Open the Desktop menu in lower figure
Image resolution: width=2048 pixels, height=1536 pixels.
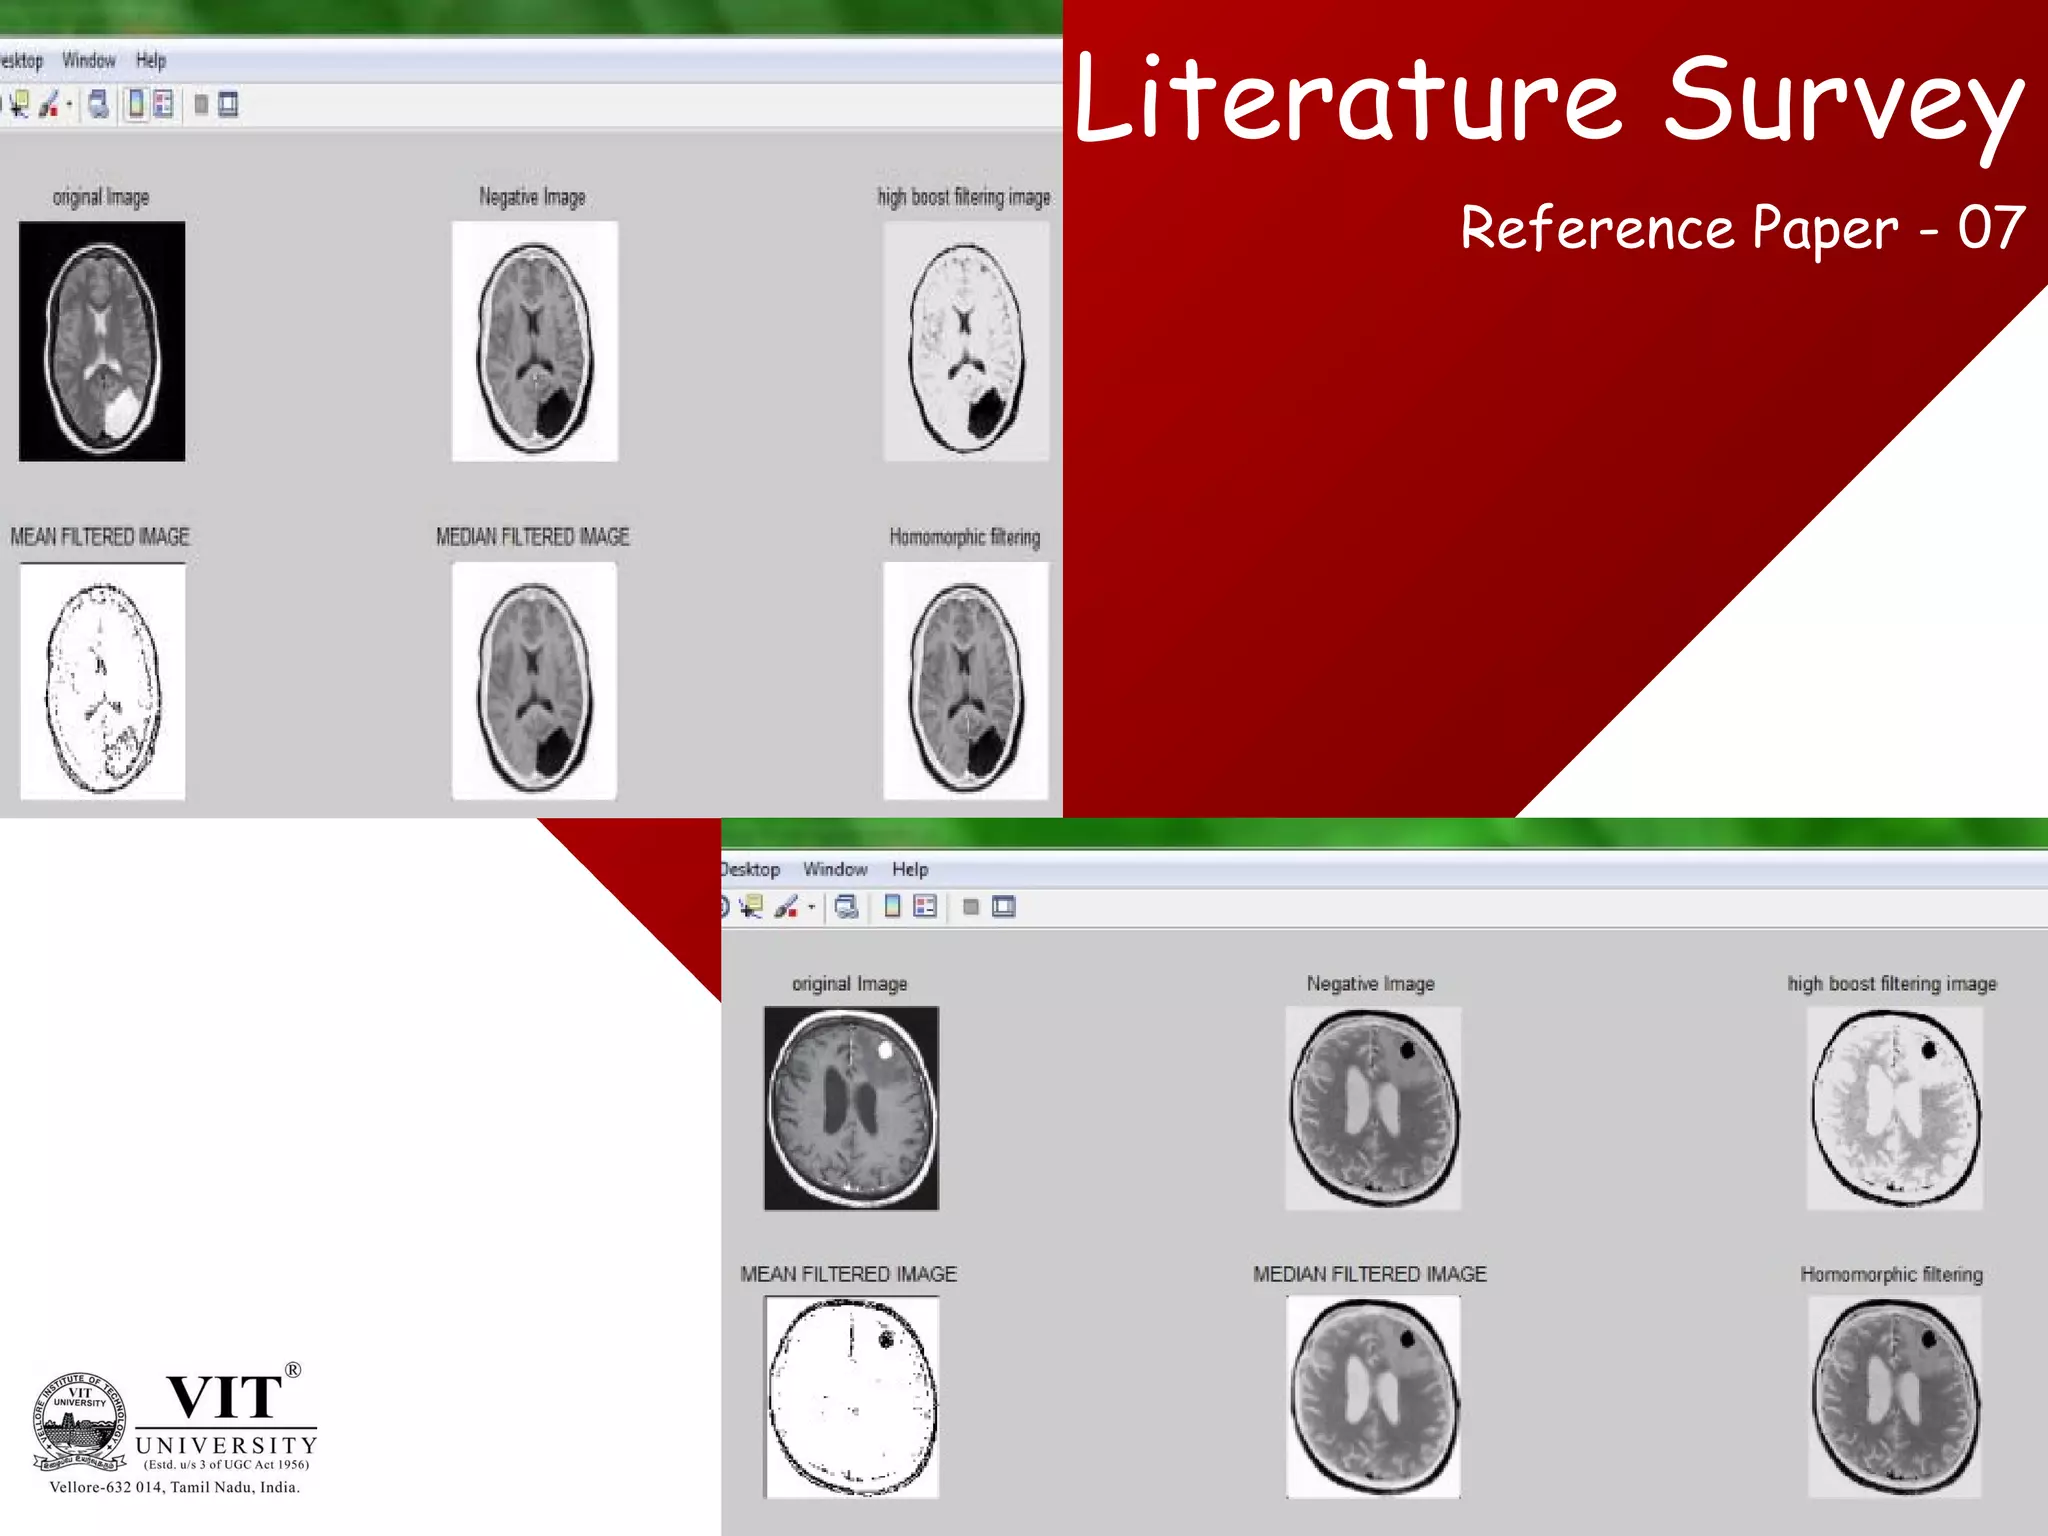point(750,869)
